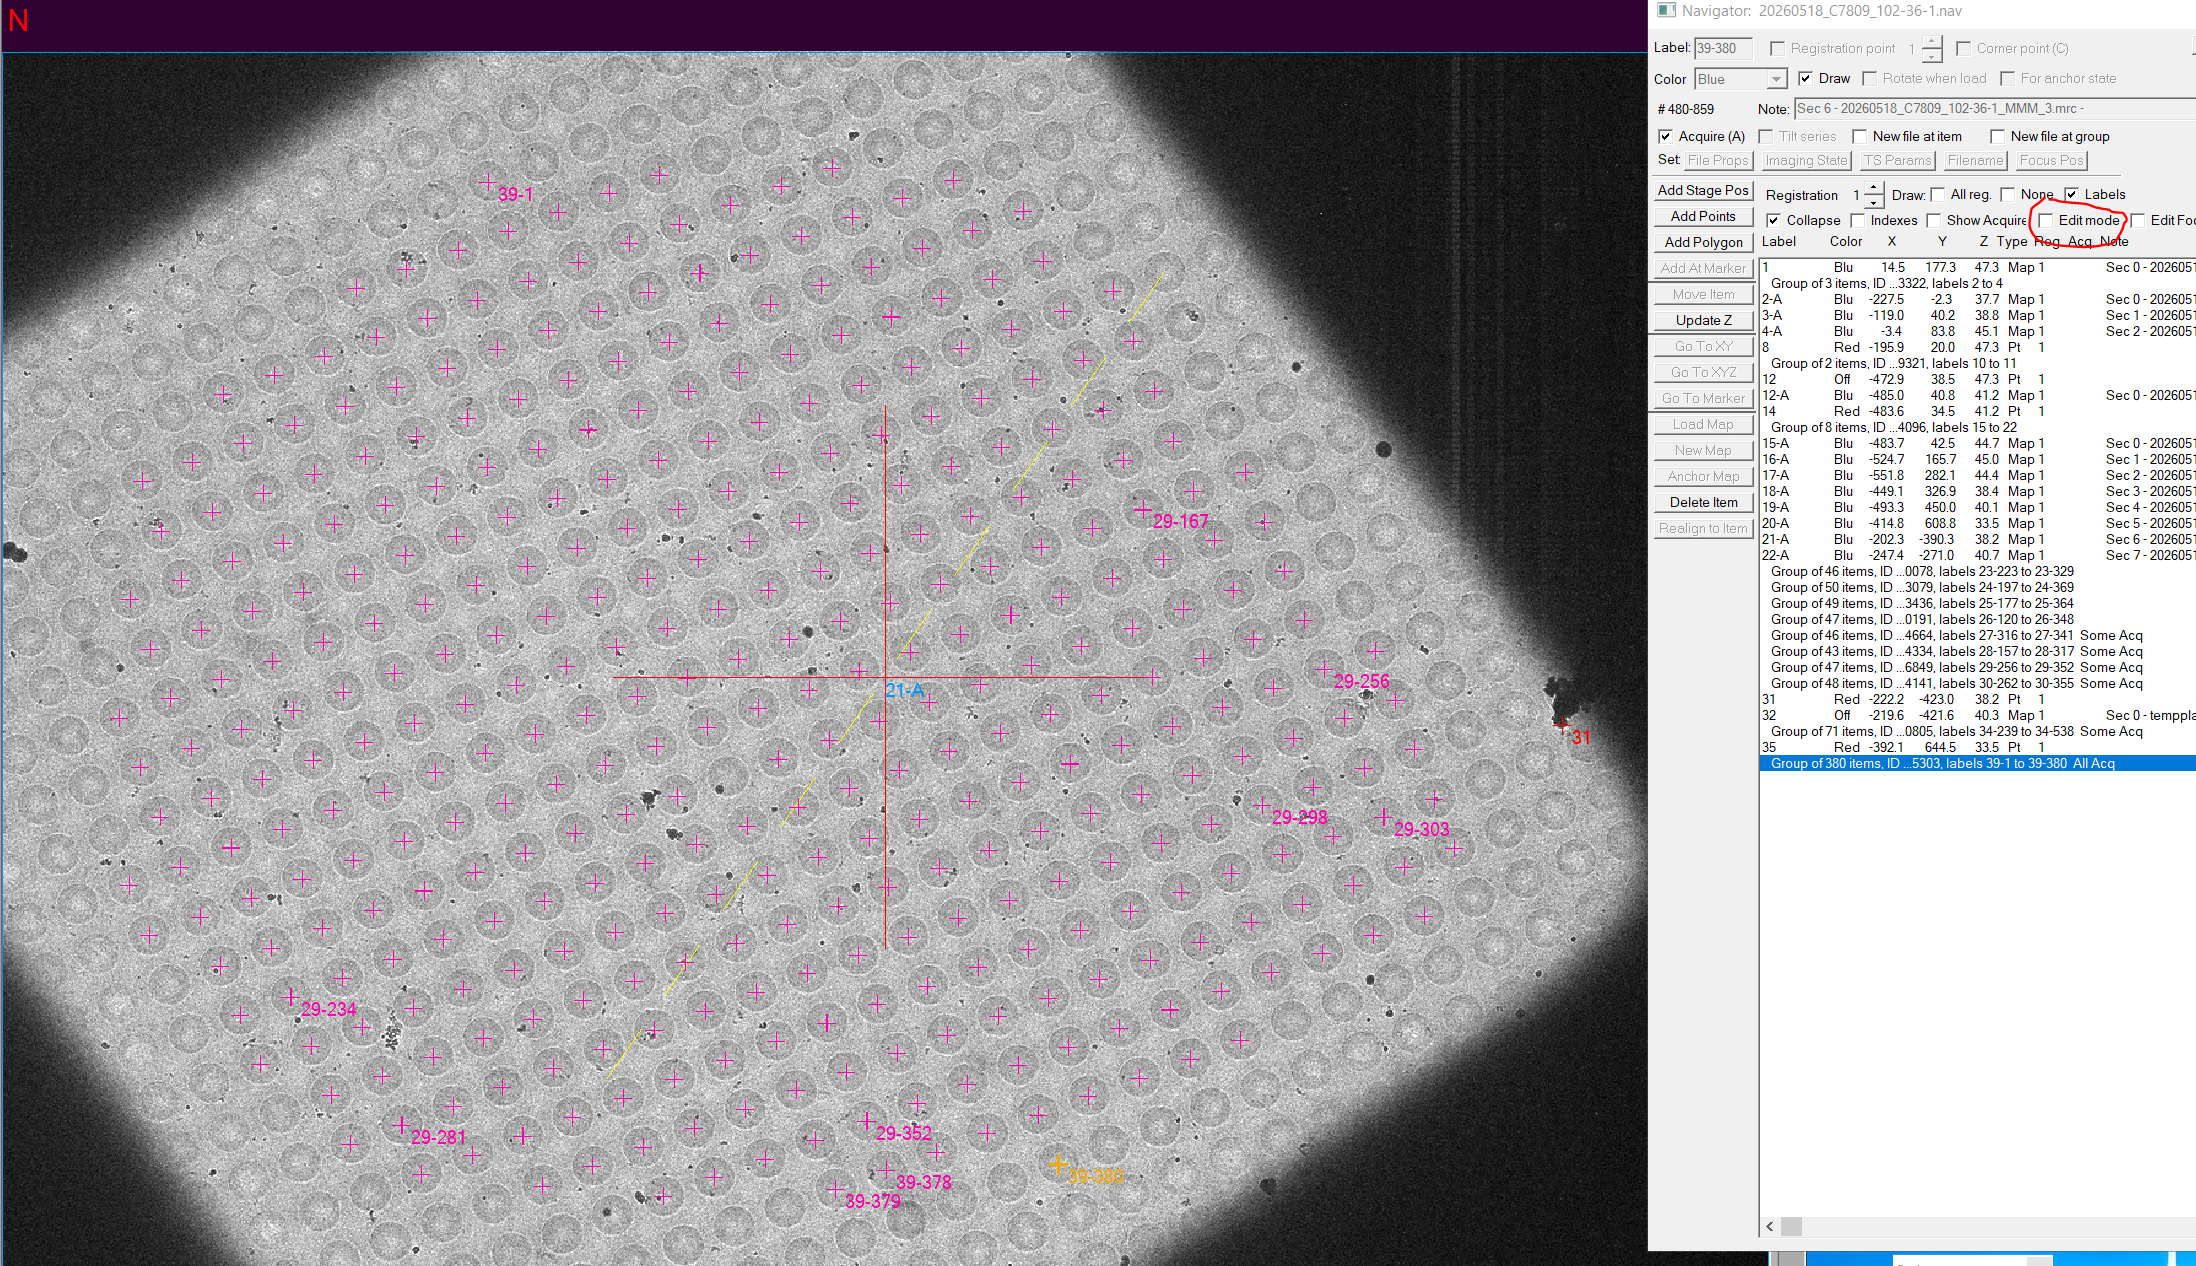
Task: Enable the Show Acquire checkbox
Action: [1933, 221]
